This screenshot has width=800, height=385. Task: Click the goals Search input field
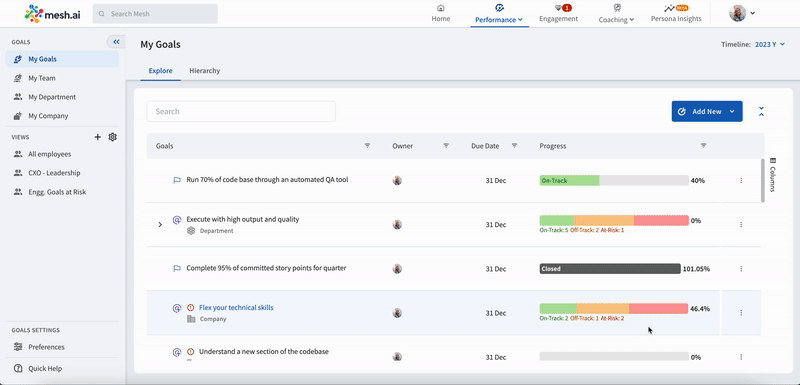pyautogui.click(x=241, y=111)
